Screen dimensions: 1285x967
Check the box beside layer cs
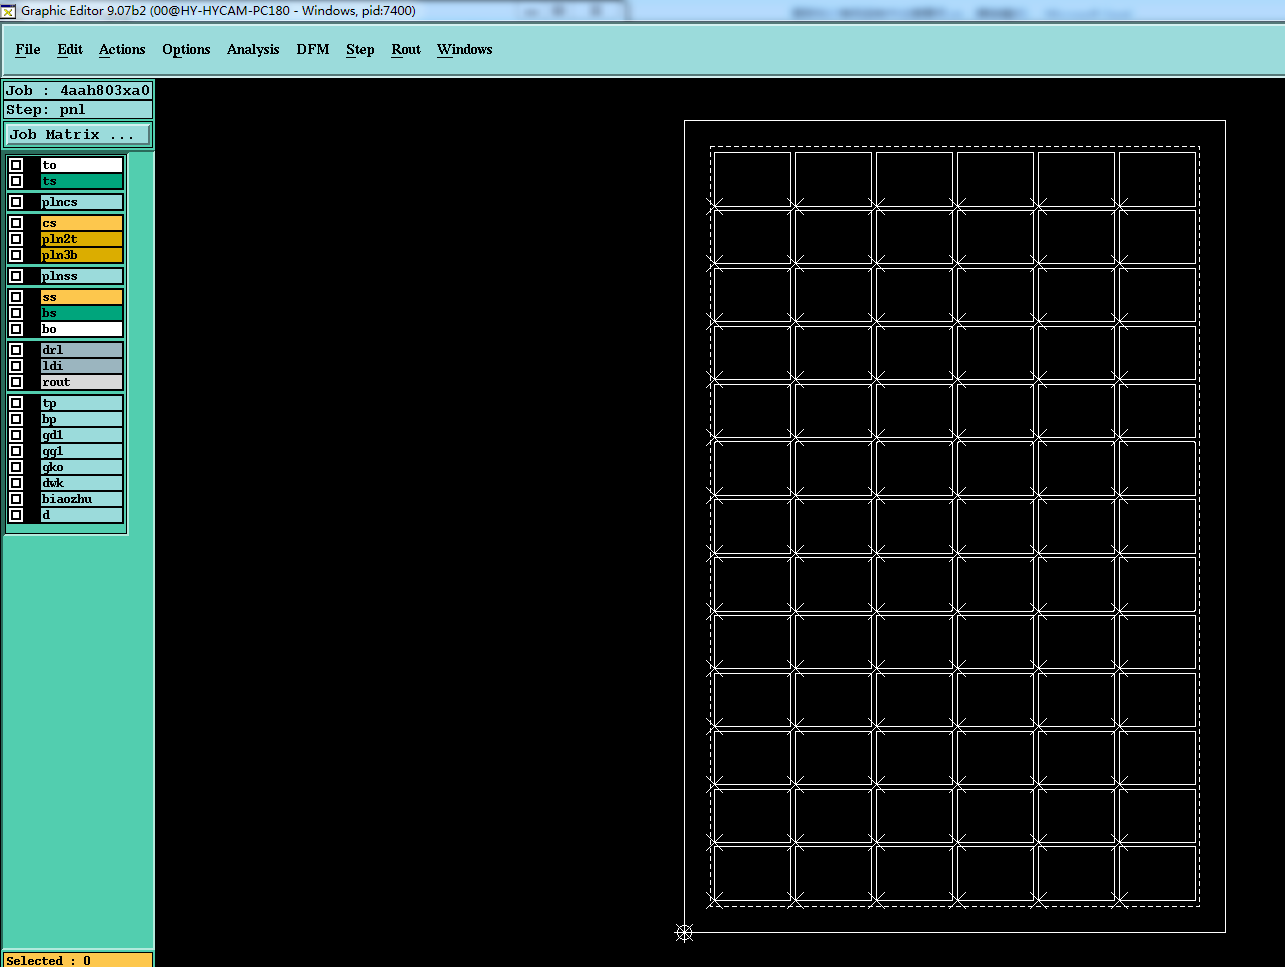(x=16, y=223)
